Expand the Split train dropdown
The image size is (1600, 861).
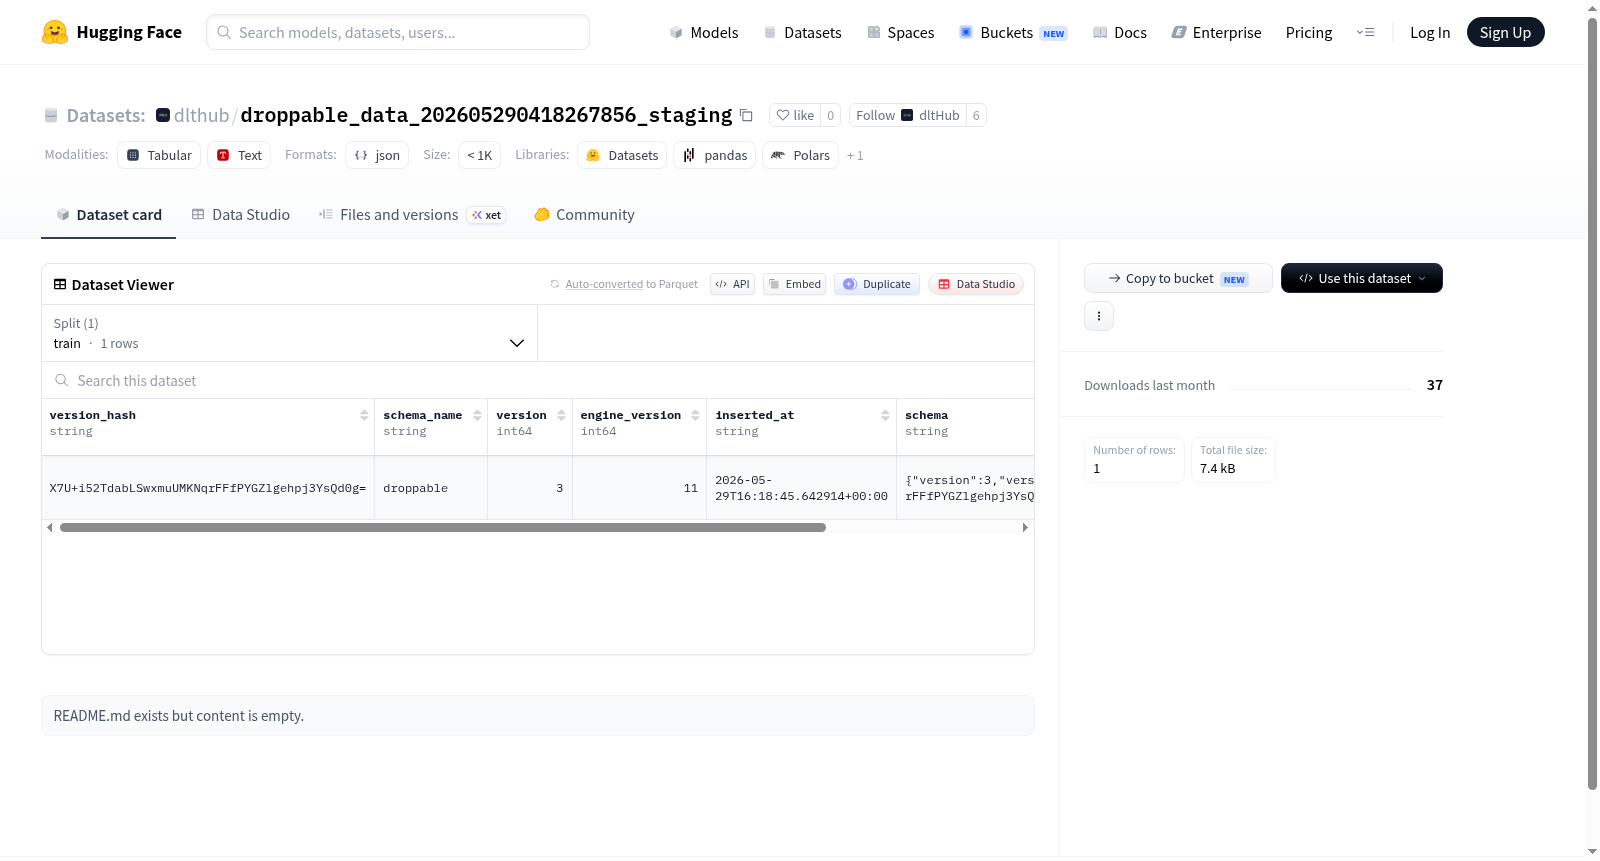tap(289, 333)
